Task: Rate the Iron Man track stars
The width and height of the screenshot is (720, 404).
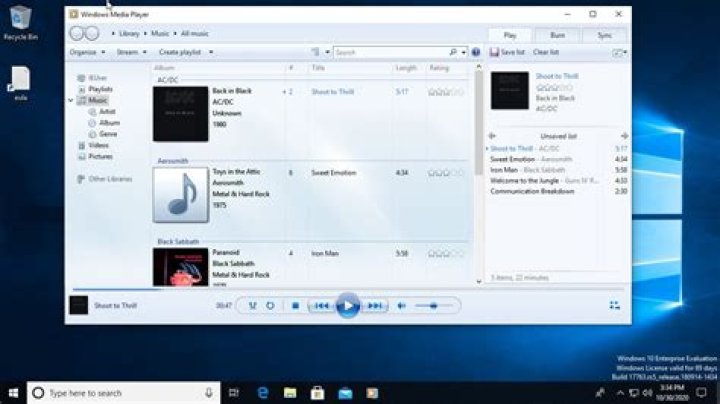Action: point(445,253)
